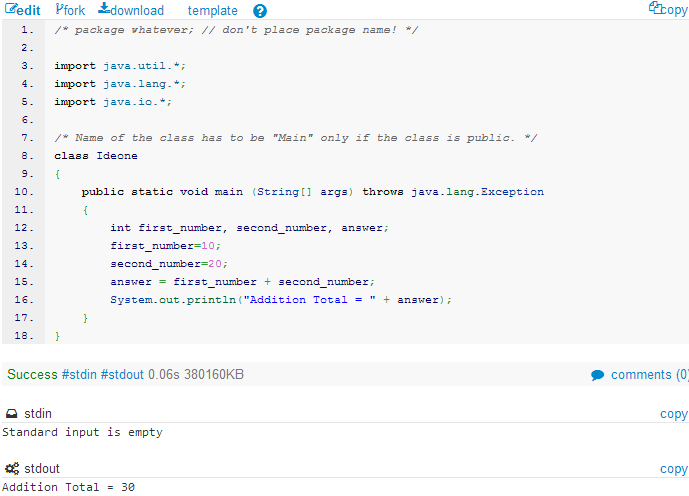
Task: Click the fork link
Action: point(70,10)
